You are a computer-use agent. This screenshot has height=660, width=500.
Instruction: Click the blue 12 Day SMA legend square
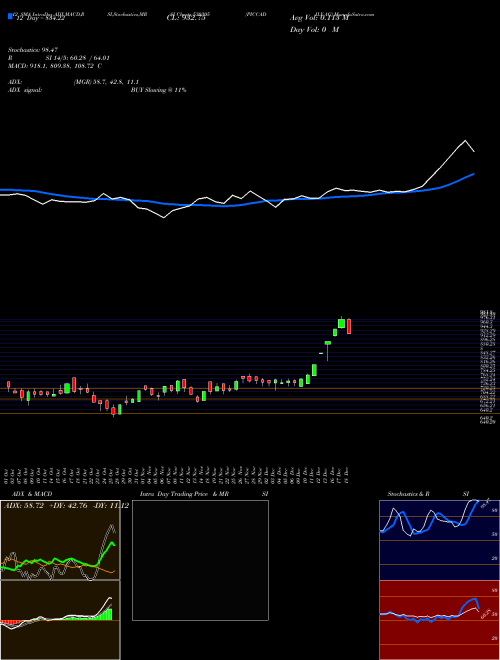[x=10, y=16]
